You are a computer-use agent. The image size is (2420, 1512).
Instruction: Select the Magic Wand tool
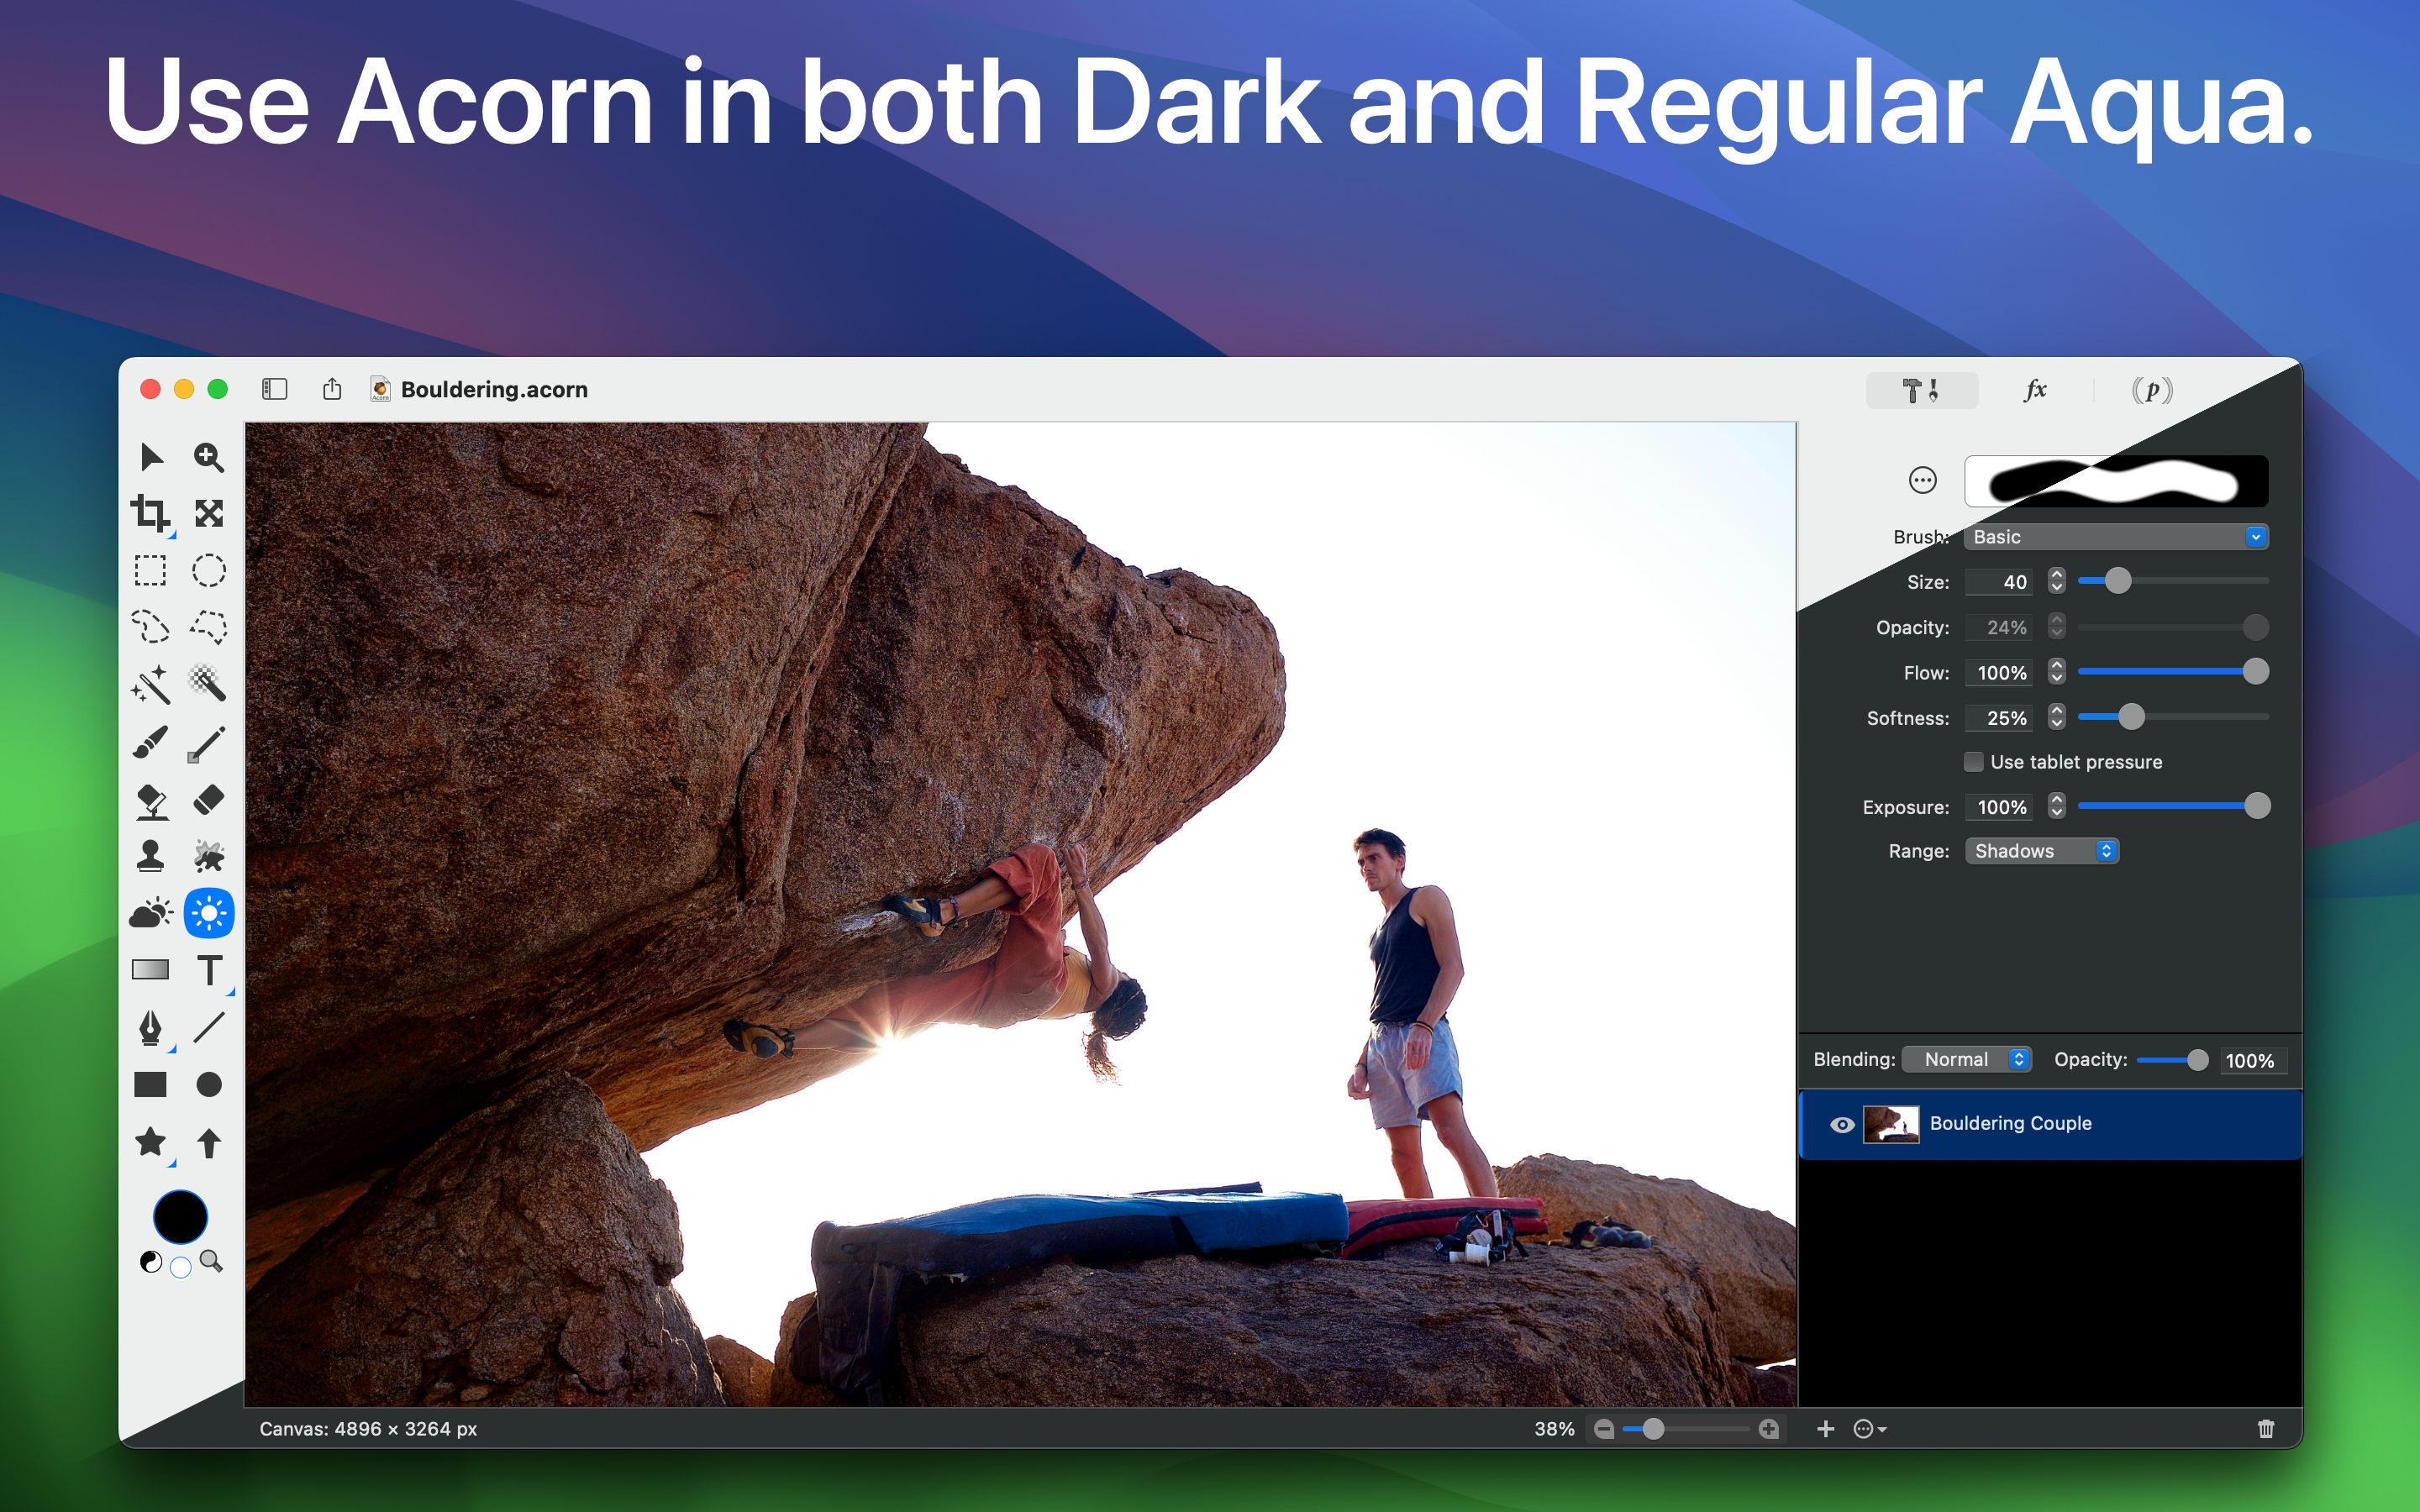coord(150,685)
